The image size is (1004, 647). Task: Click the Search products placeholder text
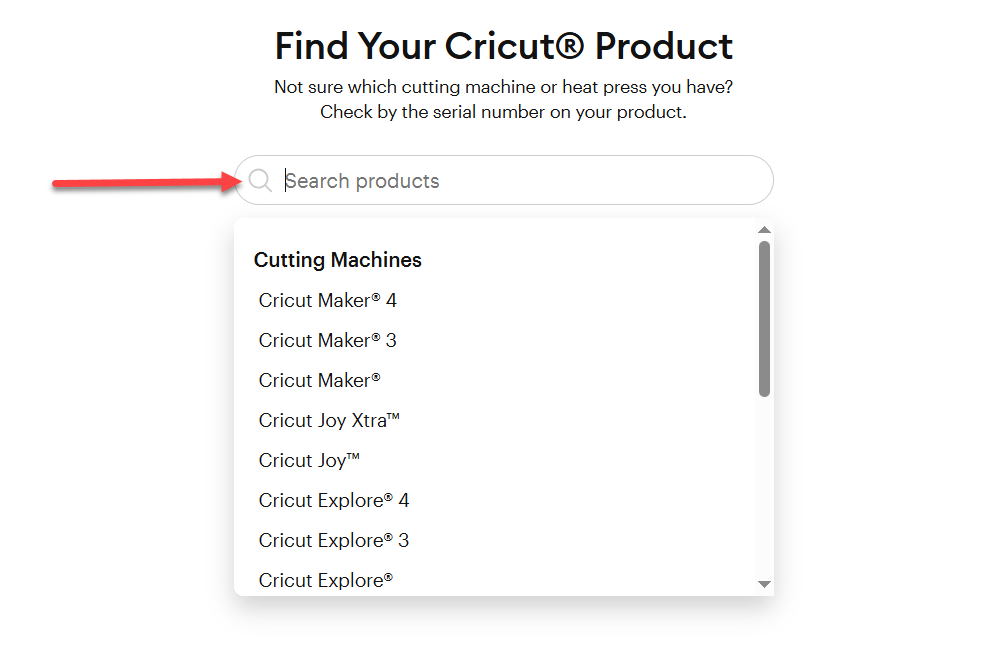coord(362,180)
